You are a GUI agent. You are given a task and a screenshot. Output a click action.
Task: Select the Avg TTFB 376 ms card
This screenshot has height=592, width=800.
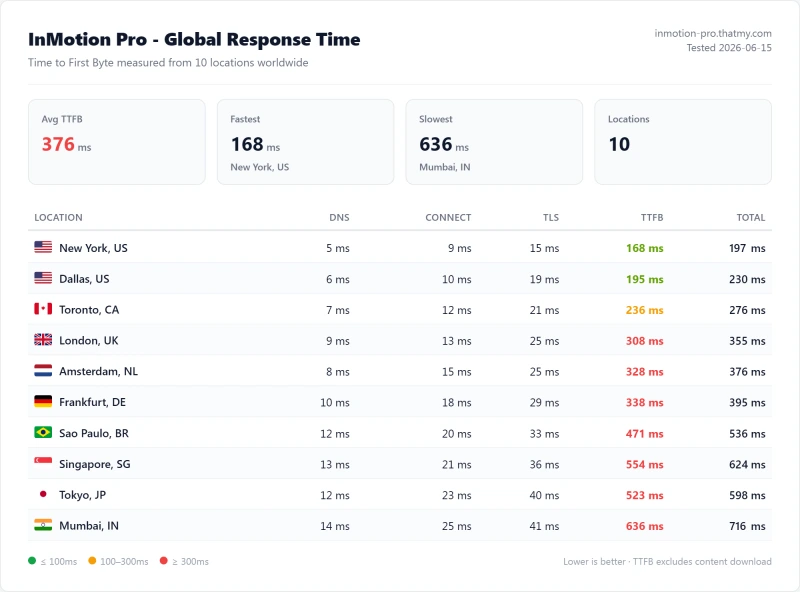[x=117, y=142]
